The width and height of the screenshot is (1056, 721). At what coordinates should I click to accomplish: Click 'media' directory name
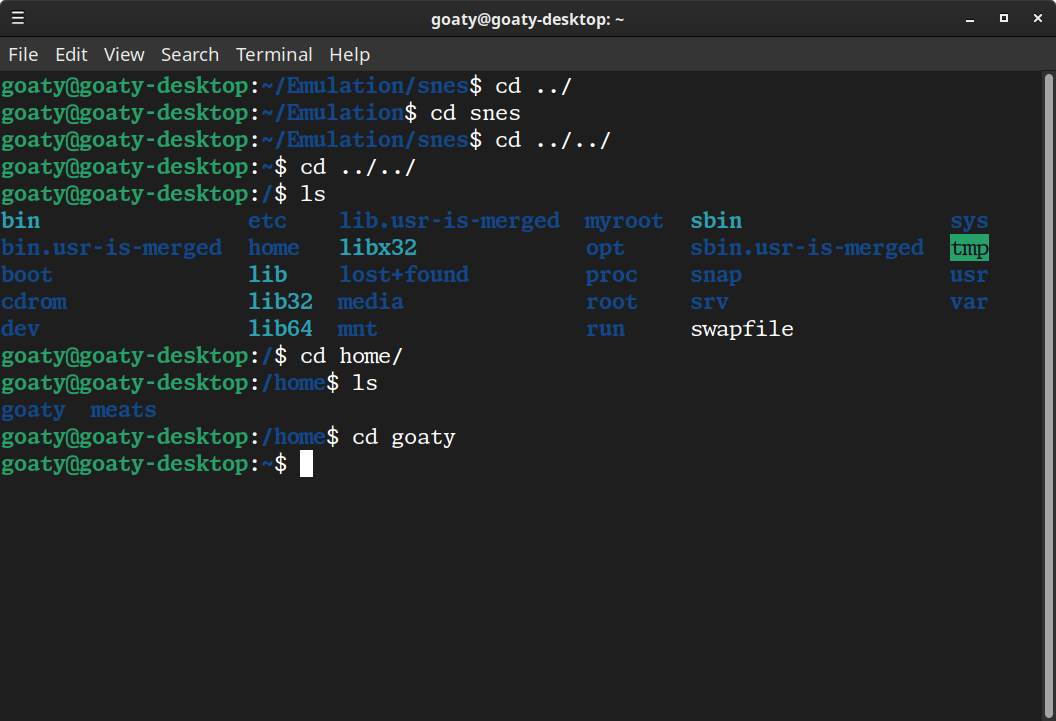click(x=370, y=302)
